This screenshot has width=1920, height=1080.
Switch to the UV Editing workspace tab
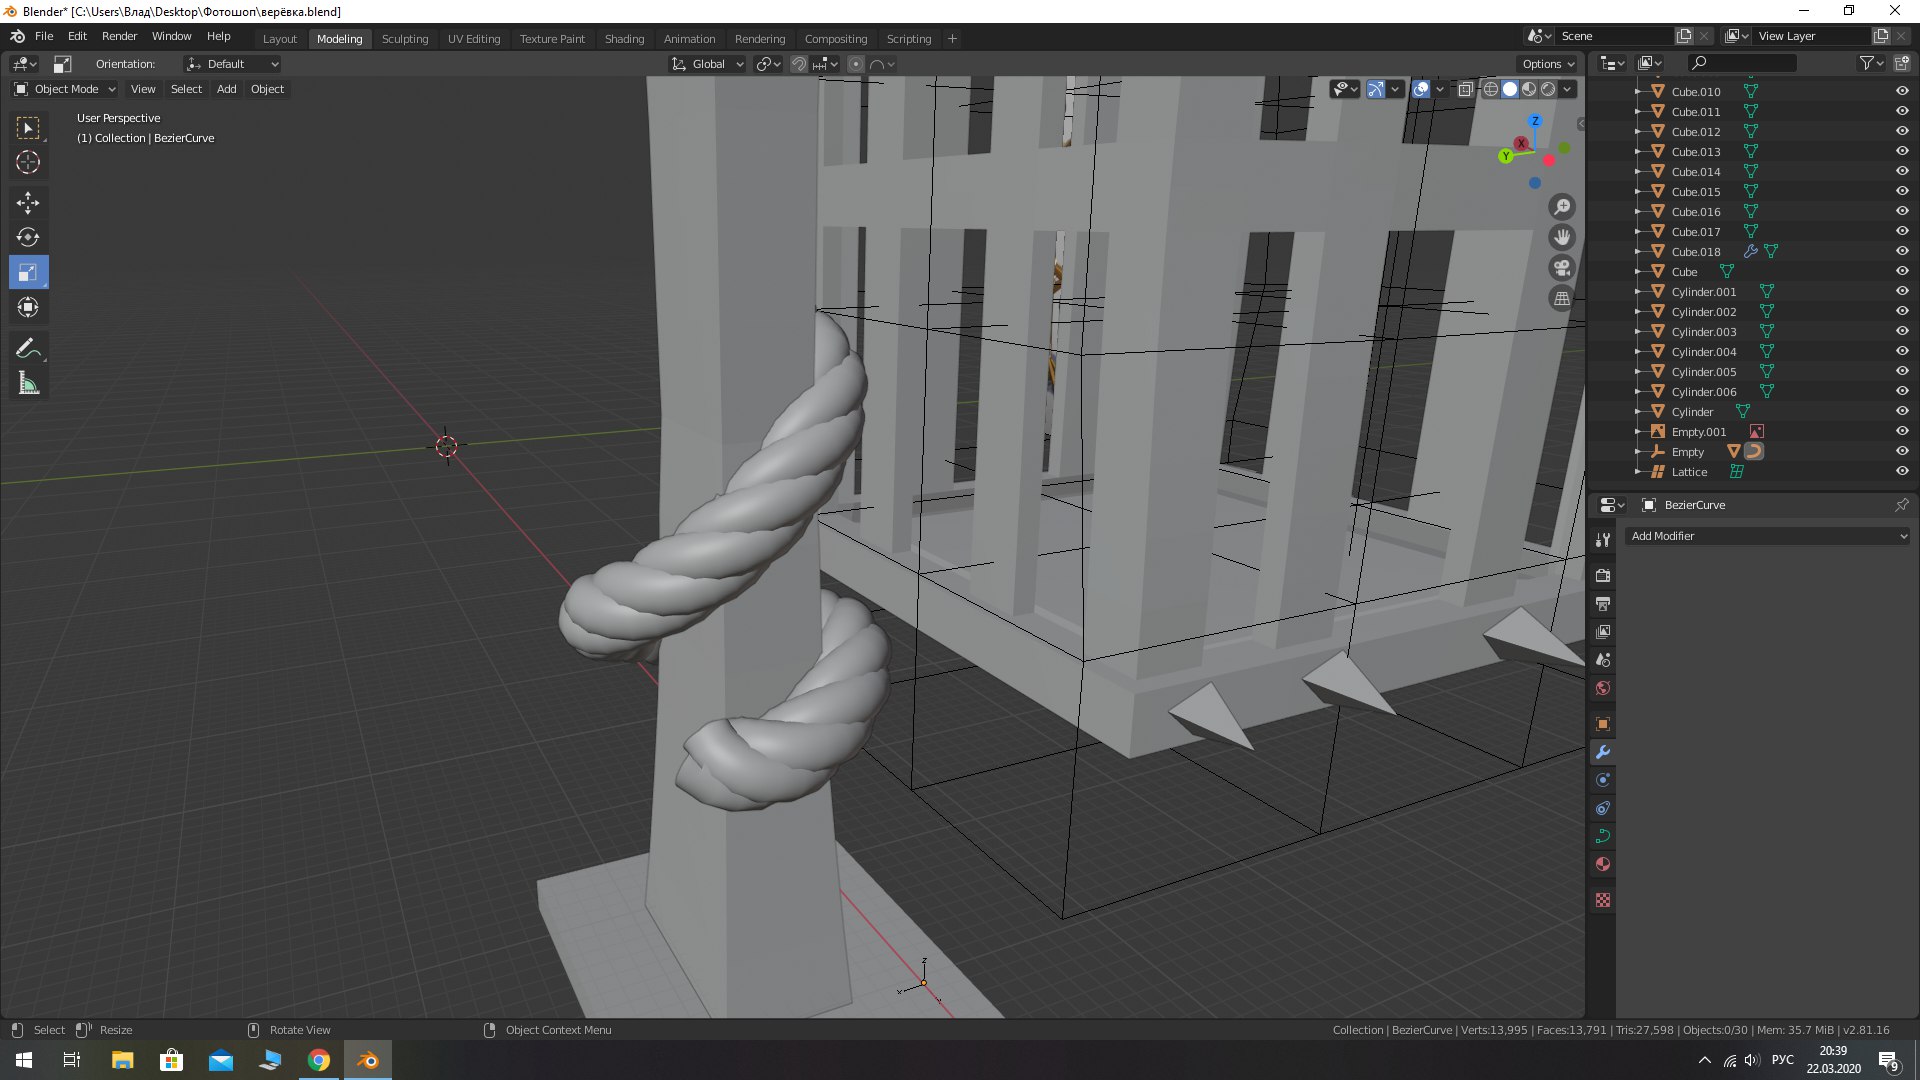click(x=474, y=39)
